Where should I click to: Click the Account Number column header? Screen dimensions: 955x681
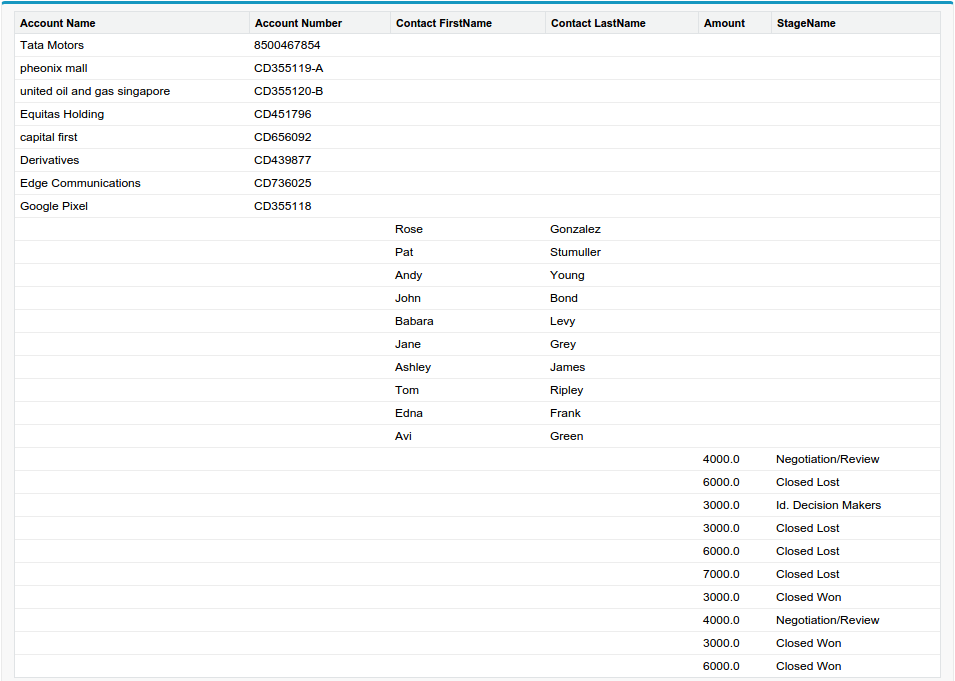pos(298,23)
